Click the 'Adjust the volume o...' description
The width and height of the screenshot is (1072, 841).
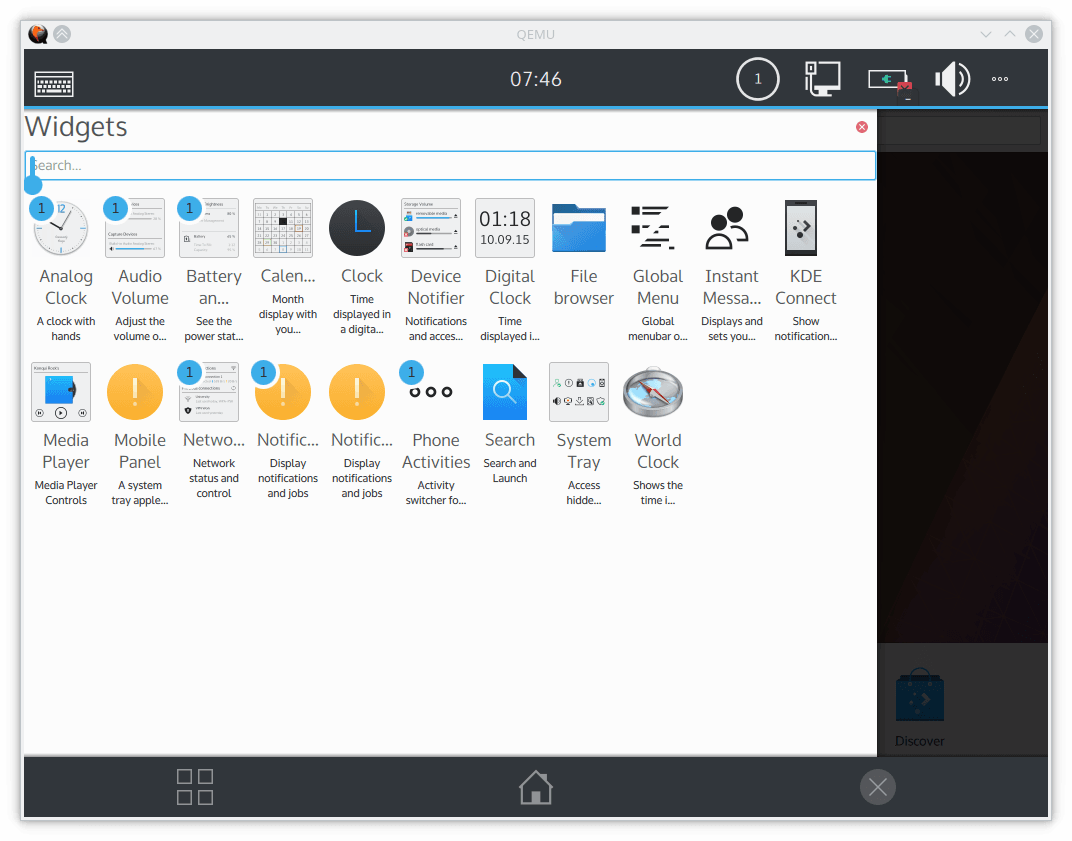(x=140, y=329)
